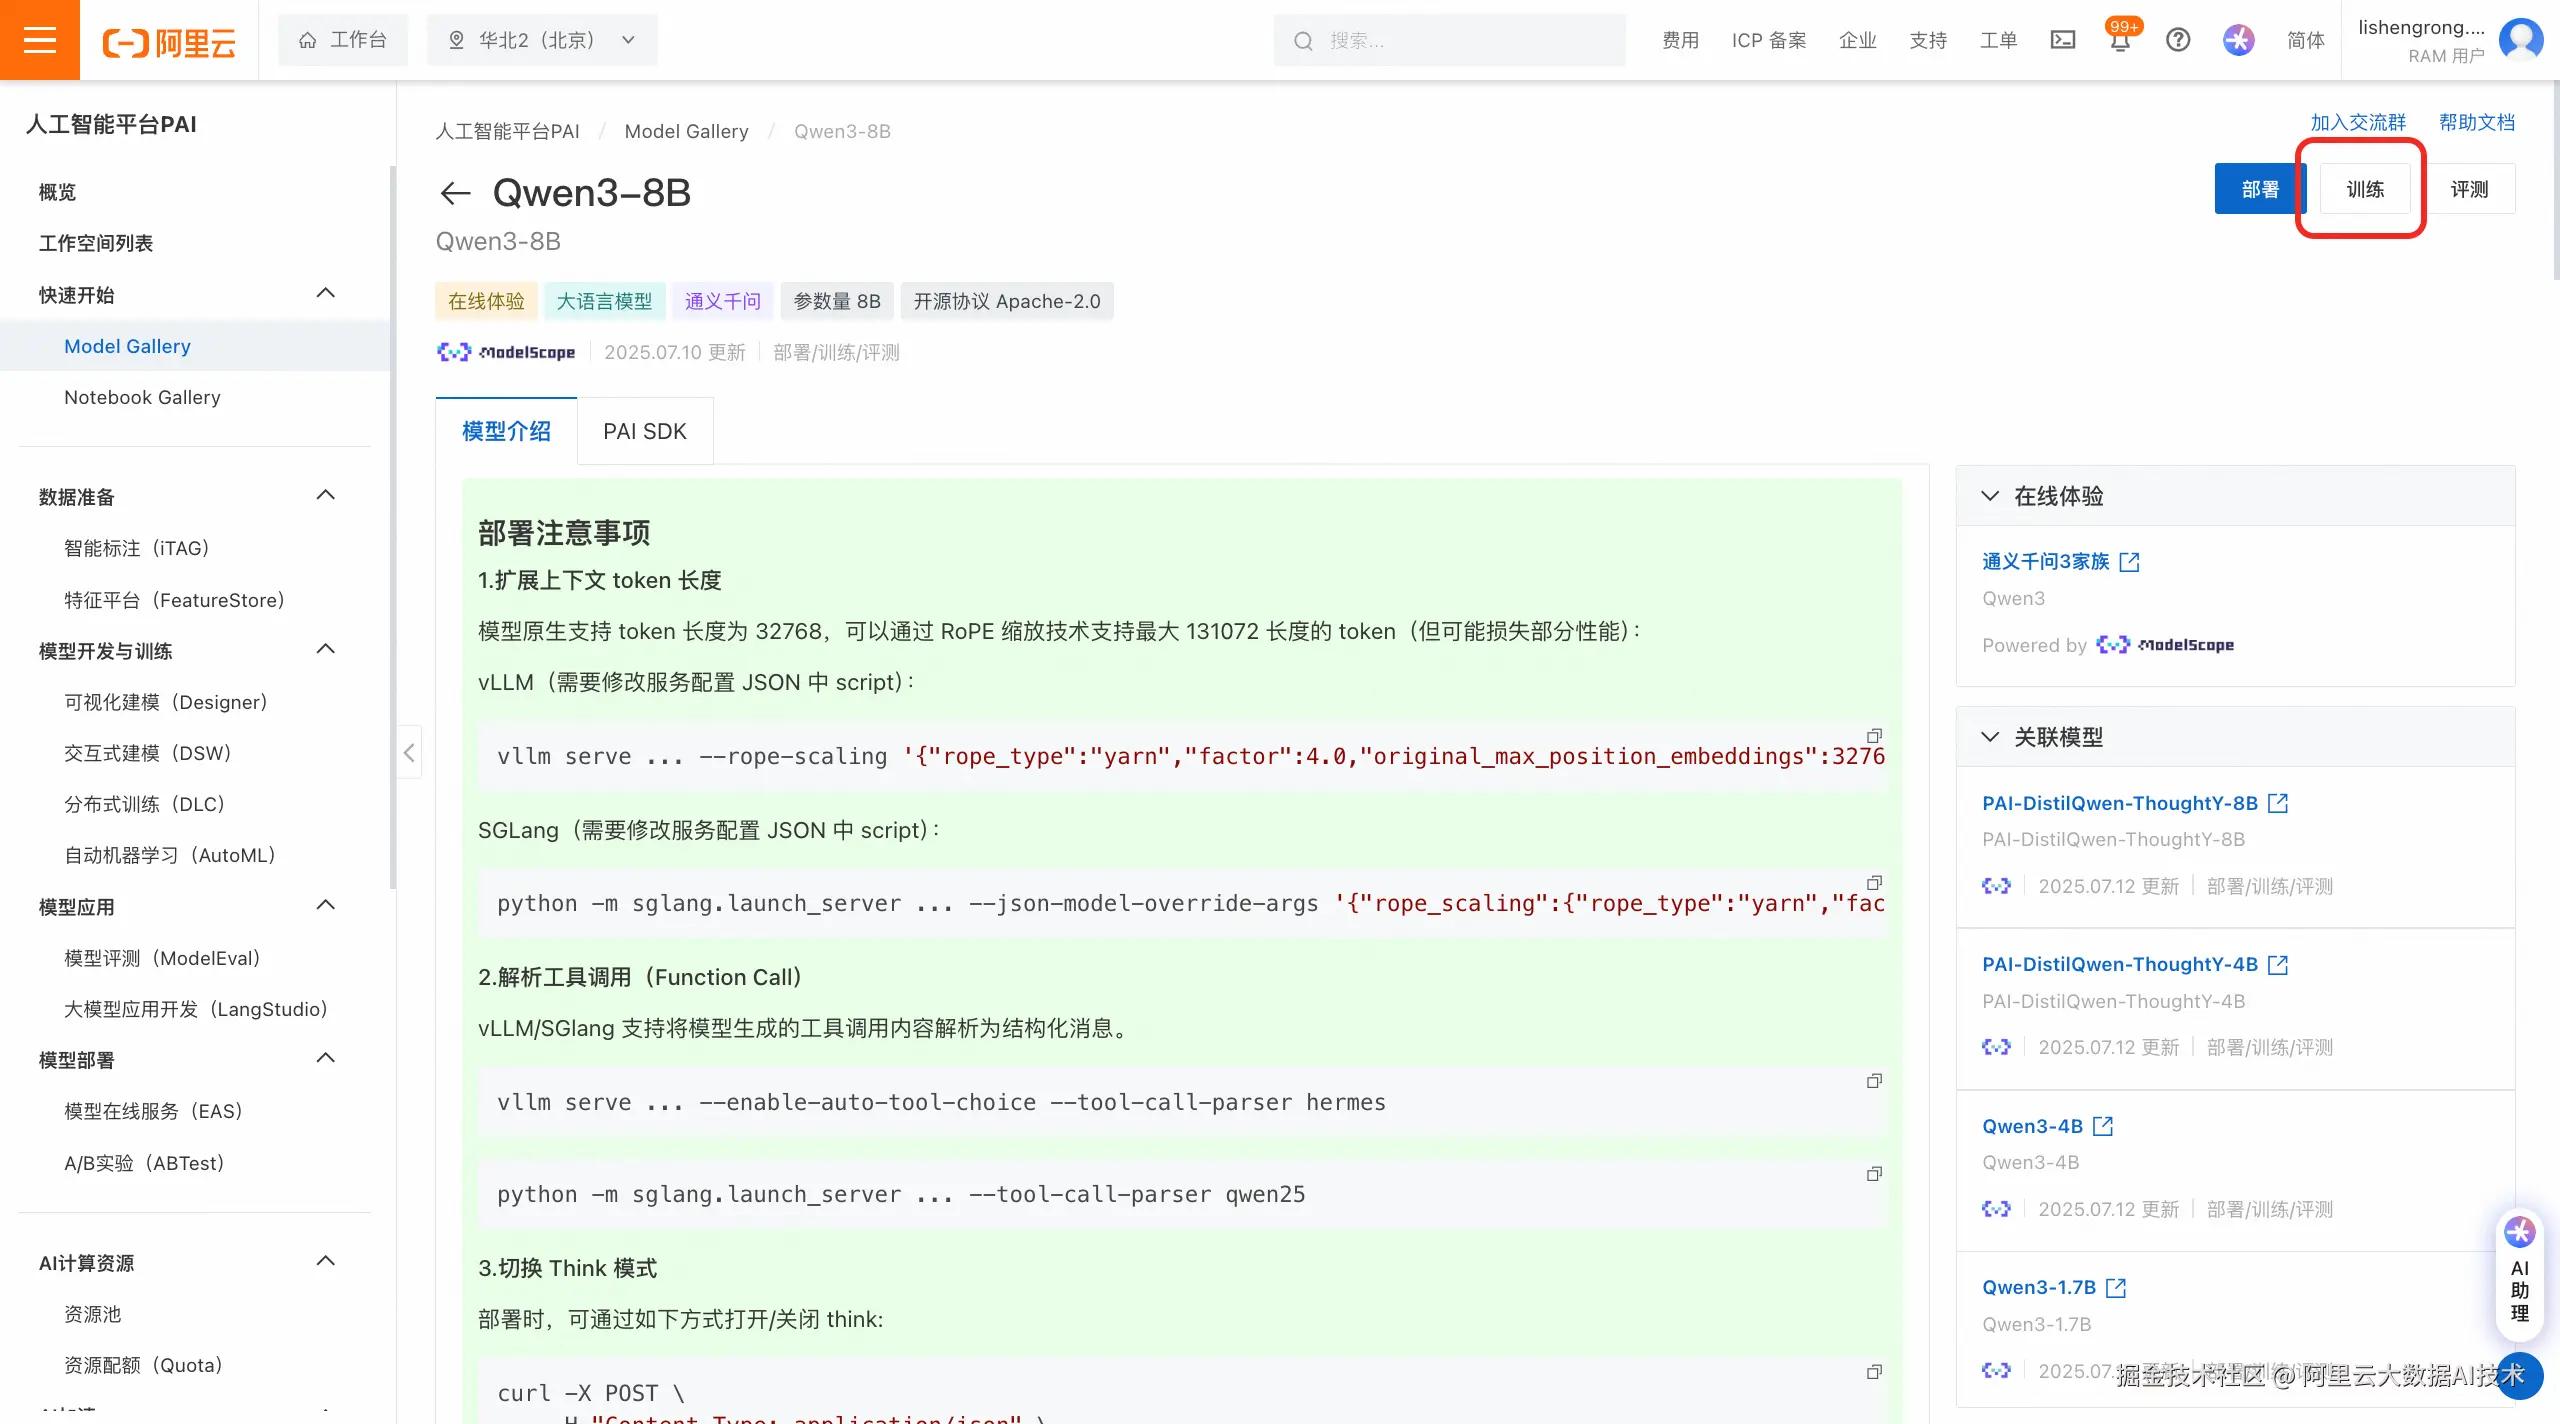Open the 加入交流群 link
This screenshot has width=2560, height=1424.
[2358, 122]
